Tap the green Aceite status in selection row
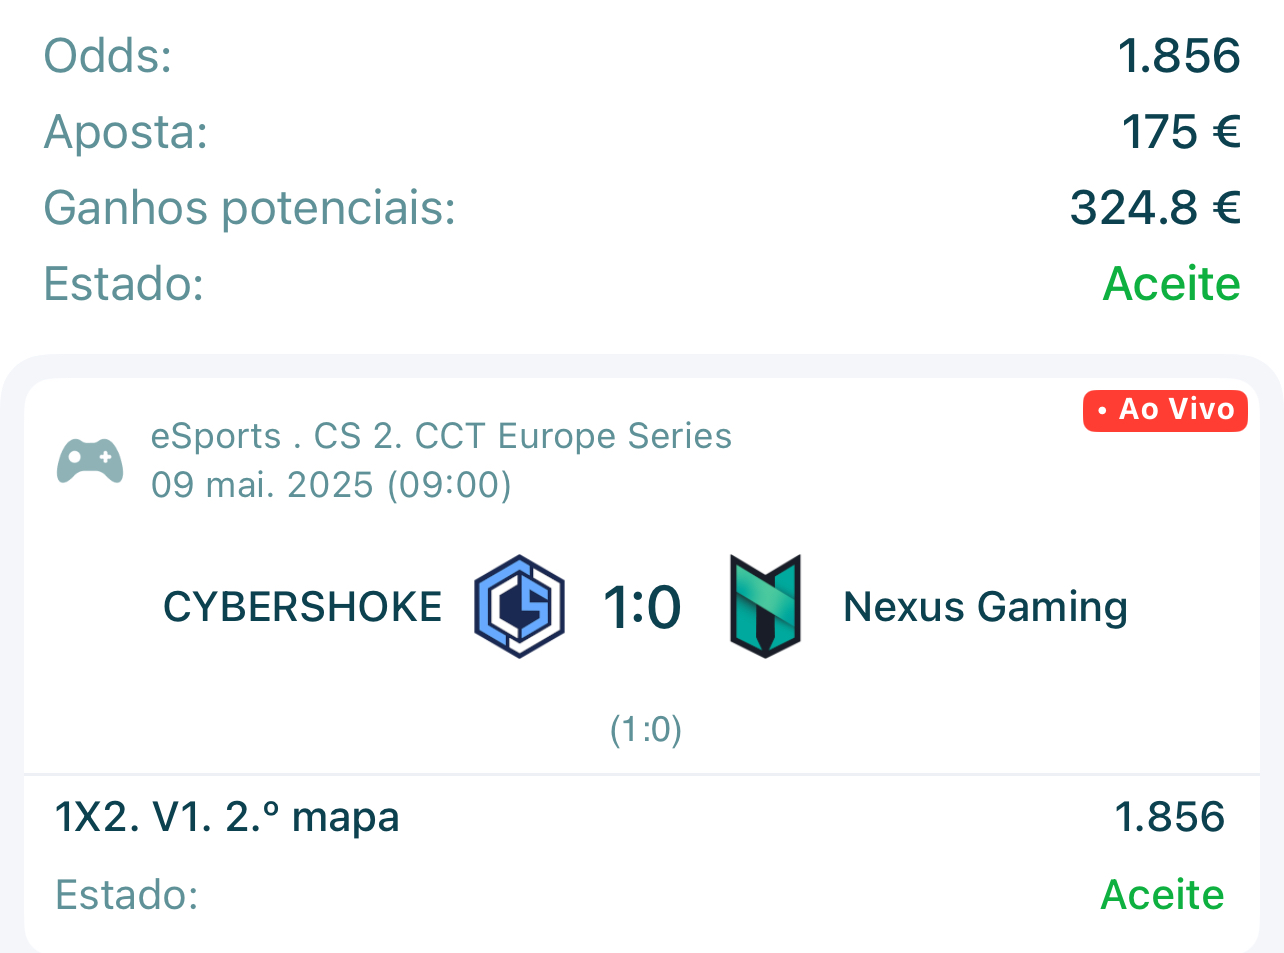This screenshot has height=953, width=1284. tap(1163, 894)
